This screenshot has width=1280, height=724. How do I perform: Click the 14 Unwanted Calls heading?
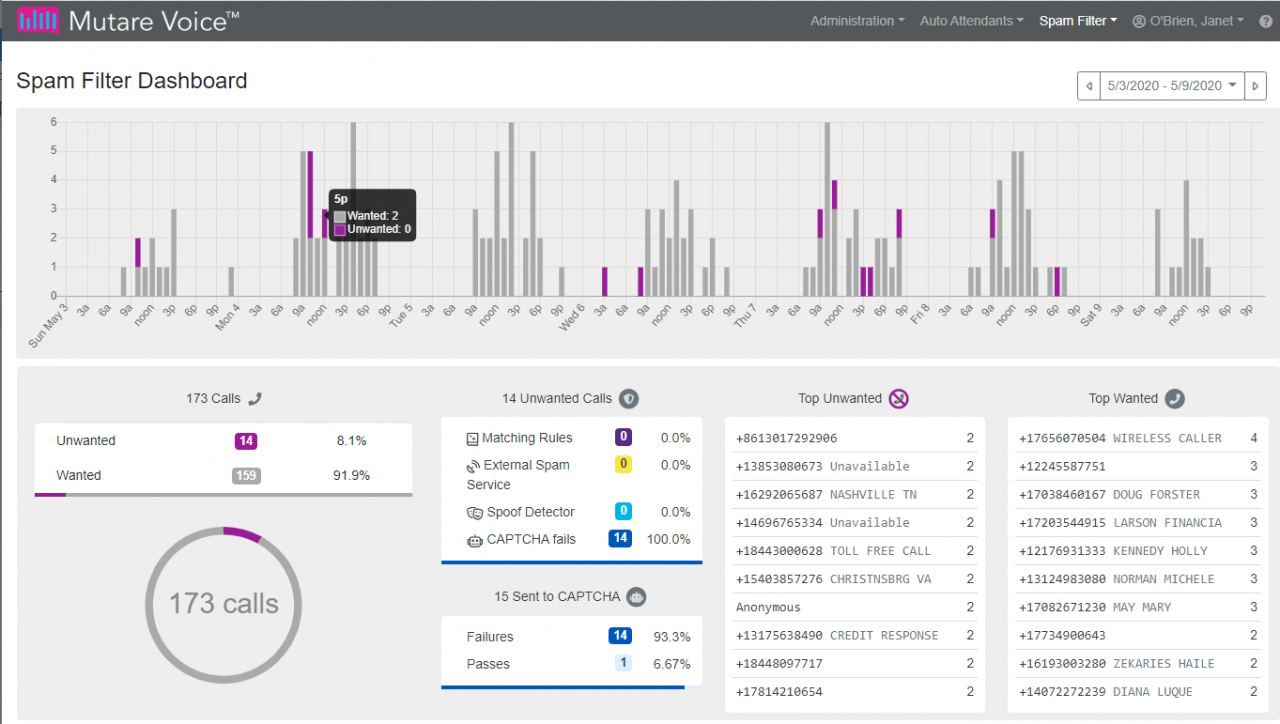click(x=557, y=398)
